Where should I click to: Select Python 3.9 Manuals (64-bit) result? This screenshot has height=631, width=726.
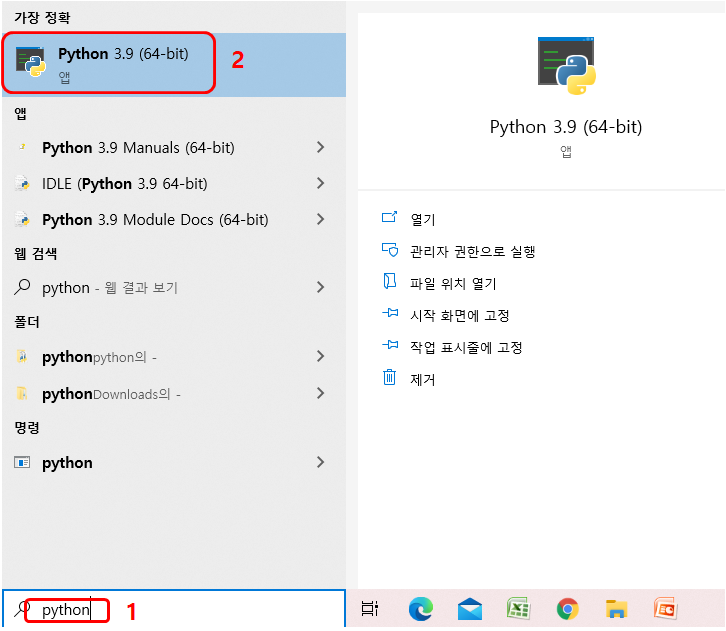point(174,148)
